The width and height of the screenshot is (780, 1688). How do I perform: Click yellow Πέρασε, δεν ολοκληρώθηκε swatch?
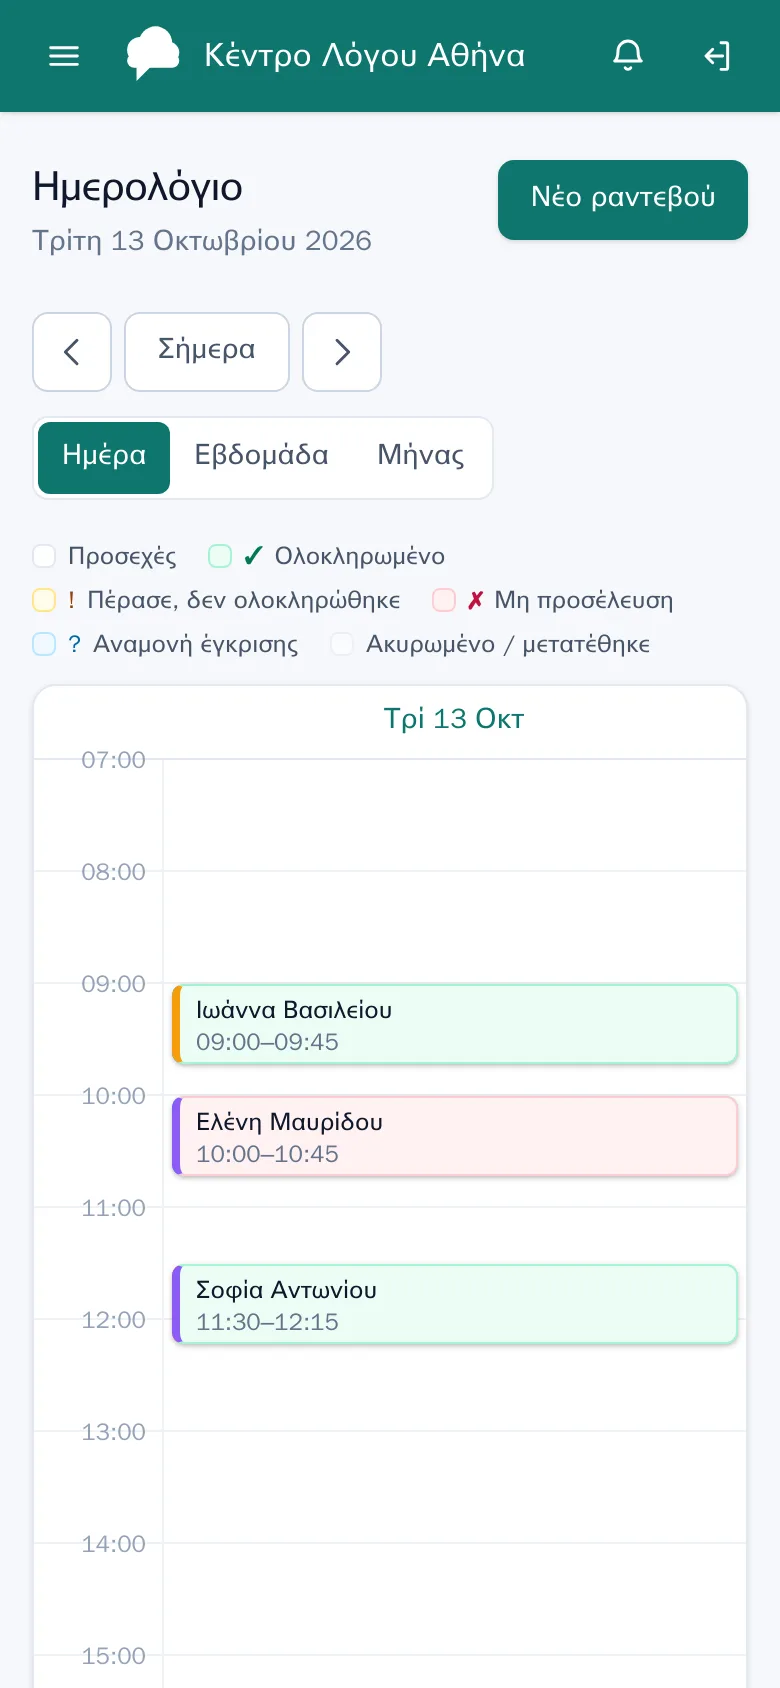44,600
